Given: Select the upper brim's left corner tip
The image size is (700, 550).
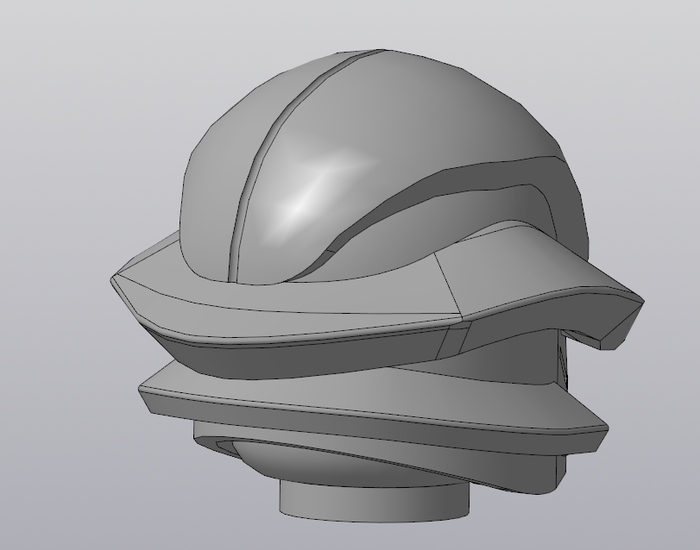Looking at the screenshot, I should (116, 279).
